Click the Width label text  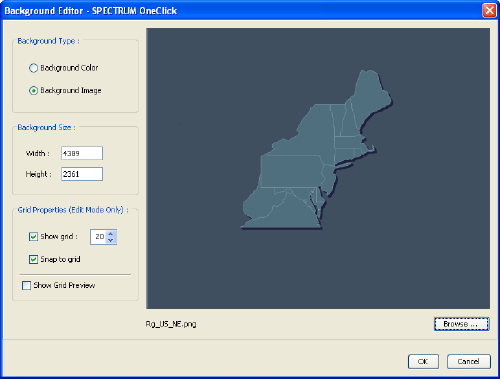(x=38, y=153)
